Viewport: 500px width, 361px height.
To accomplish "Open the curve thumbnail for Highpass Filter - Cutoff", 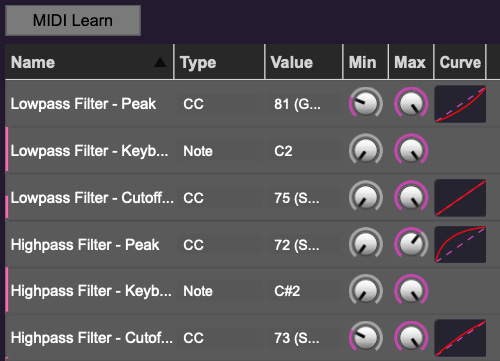I will tap(460, 338).
